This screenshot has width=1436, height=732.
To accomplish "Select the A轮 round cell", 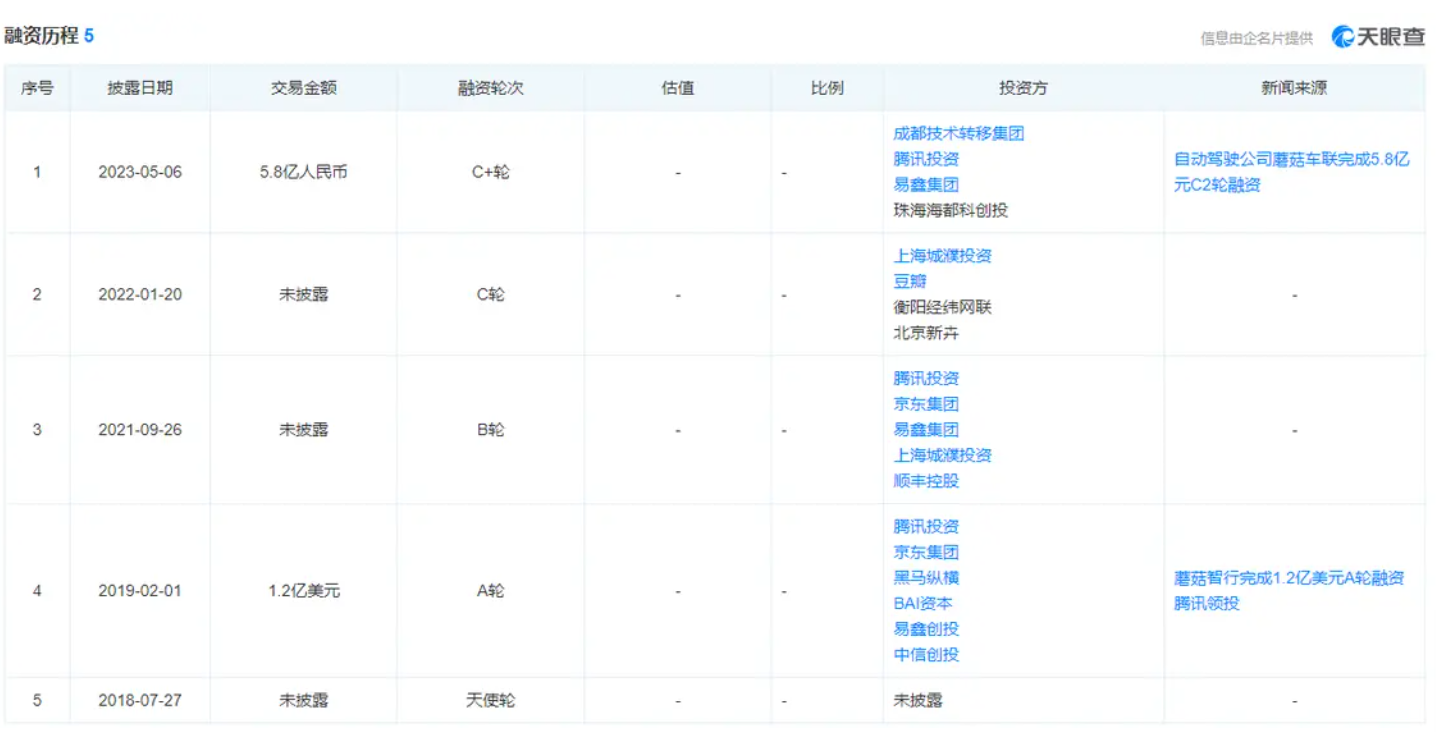I will (x=491, y=591).
